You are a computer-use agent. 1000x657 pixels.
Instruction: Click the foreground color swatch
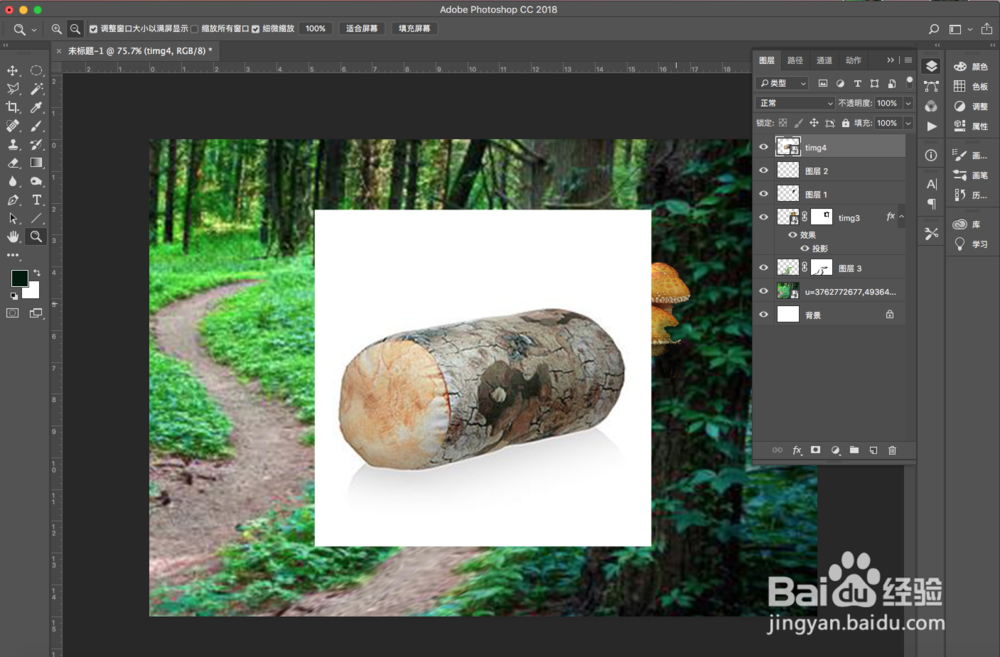19,278
